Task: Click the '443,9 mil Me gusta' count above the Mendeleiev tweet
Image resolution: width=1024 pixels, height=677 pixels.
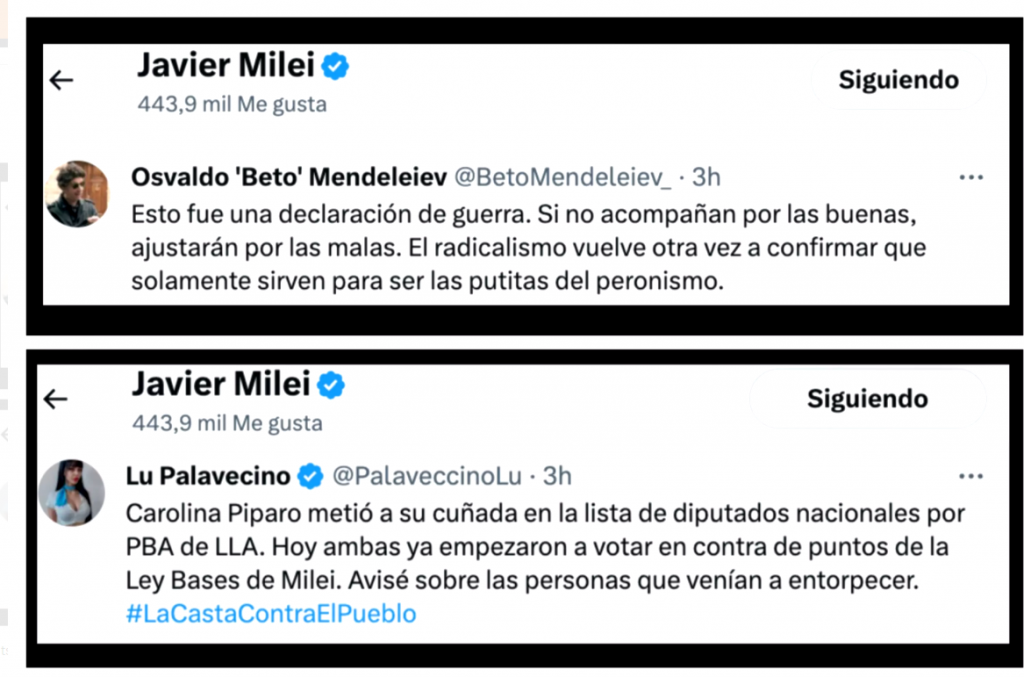Action: click(x=232, y=104)
